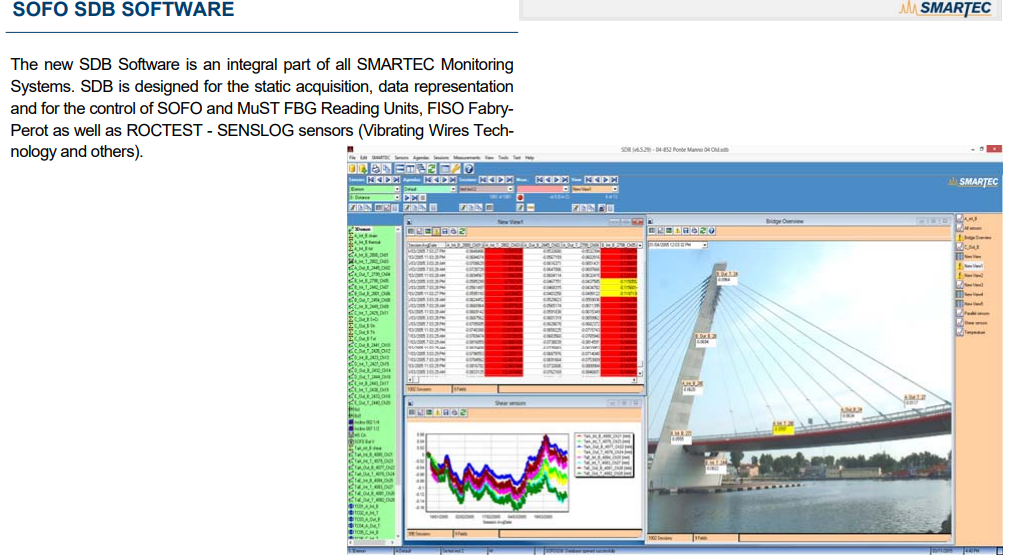Click yellow sensor label on bridge deck

click(x=783, y=427)
